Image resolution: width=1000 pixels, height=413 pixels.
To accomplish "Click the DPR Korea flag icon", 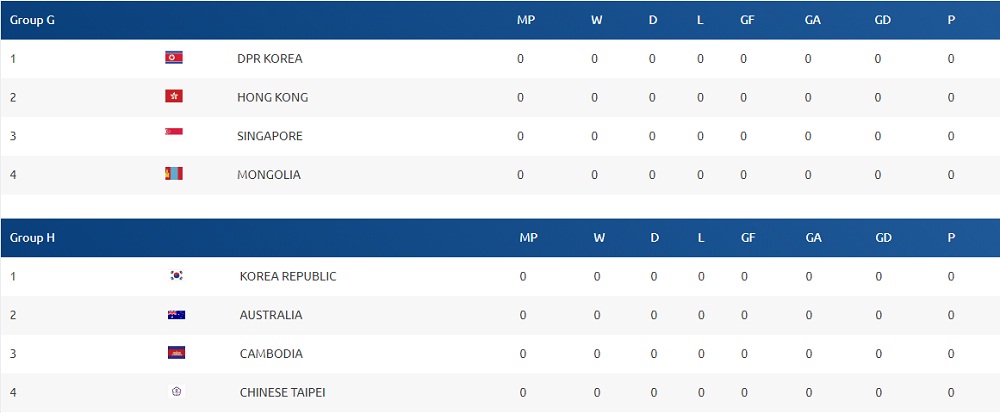I will 174,58.
